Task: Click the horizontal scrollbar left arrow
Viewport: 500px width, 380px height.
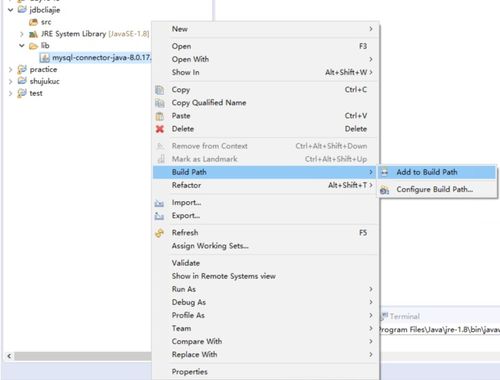Action: click(x=9, y=356)
